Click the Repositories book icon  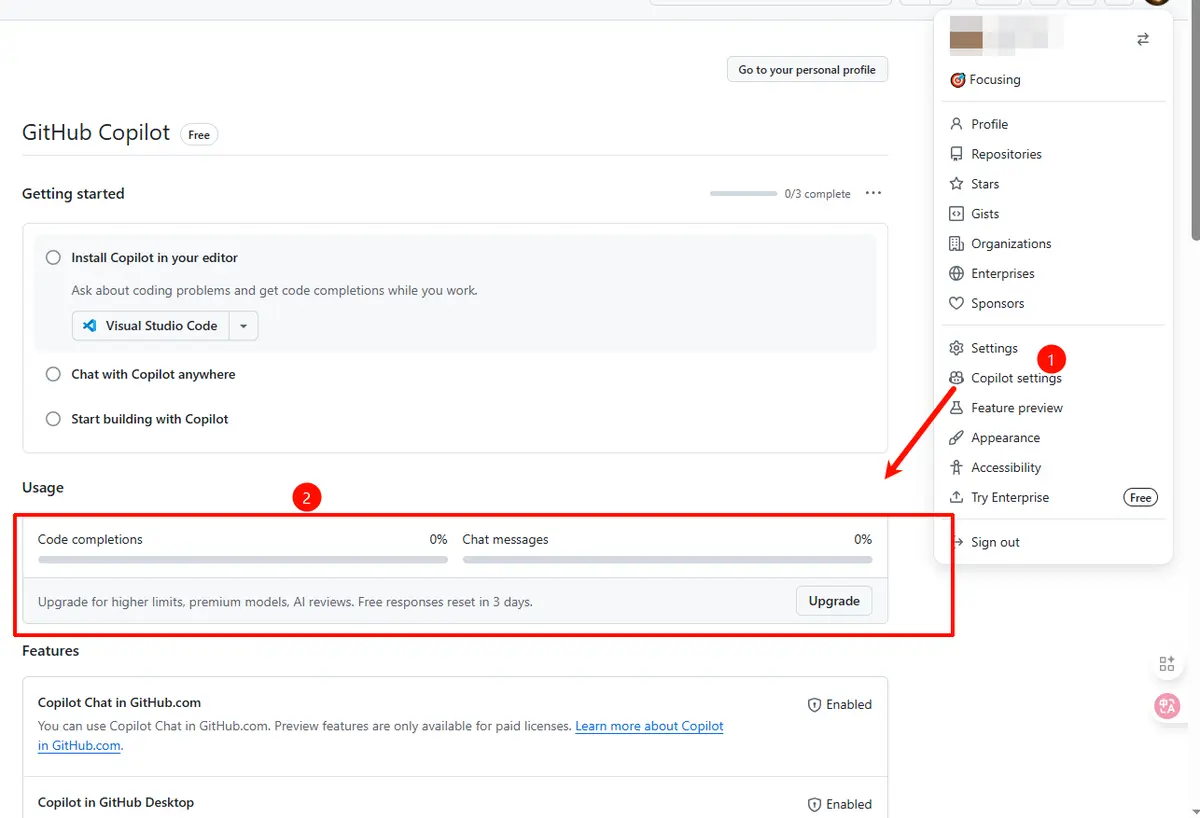tap(956, 154)
